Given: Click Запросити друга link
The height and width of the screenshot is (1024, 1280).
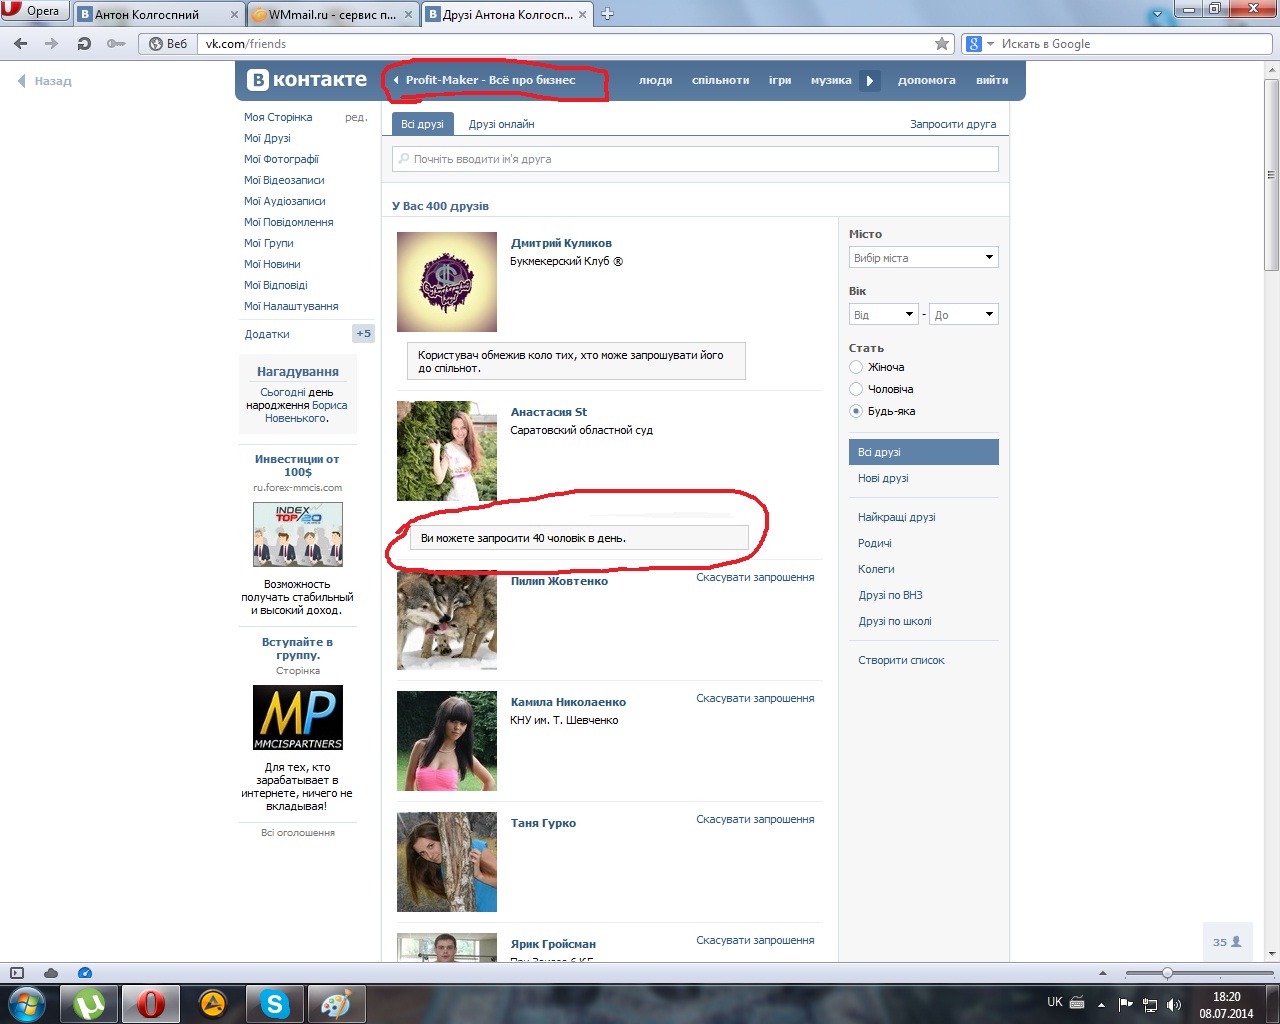Looking at the screenshot, I should point(953,124).
